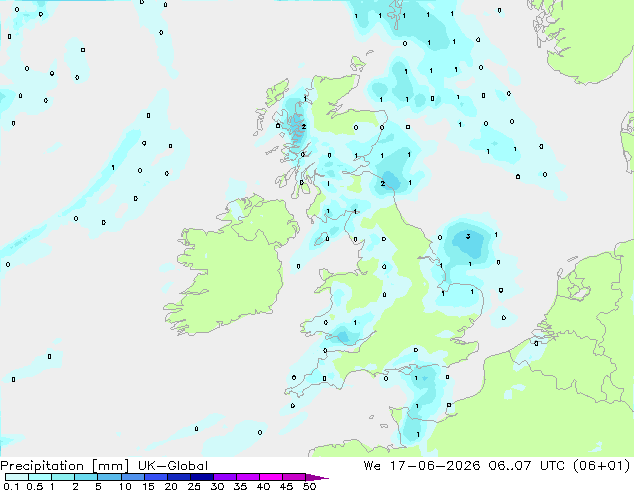
Task: Click the above-50 arrow tip of the legend
Action: (x=317, y=477)
